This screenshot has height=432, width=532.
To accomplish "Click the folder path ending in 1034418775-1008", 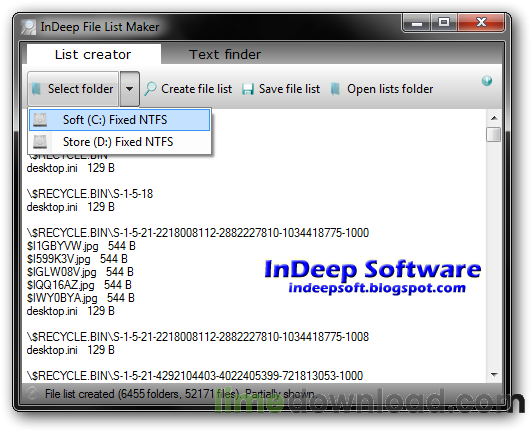I will (x=198, y=337).
